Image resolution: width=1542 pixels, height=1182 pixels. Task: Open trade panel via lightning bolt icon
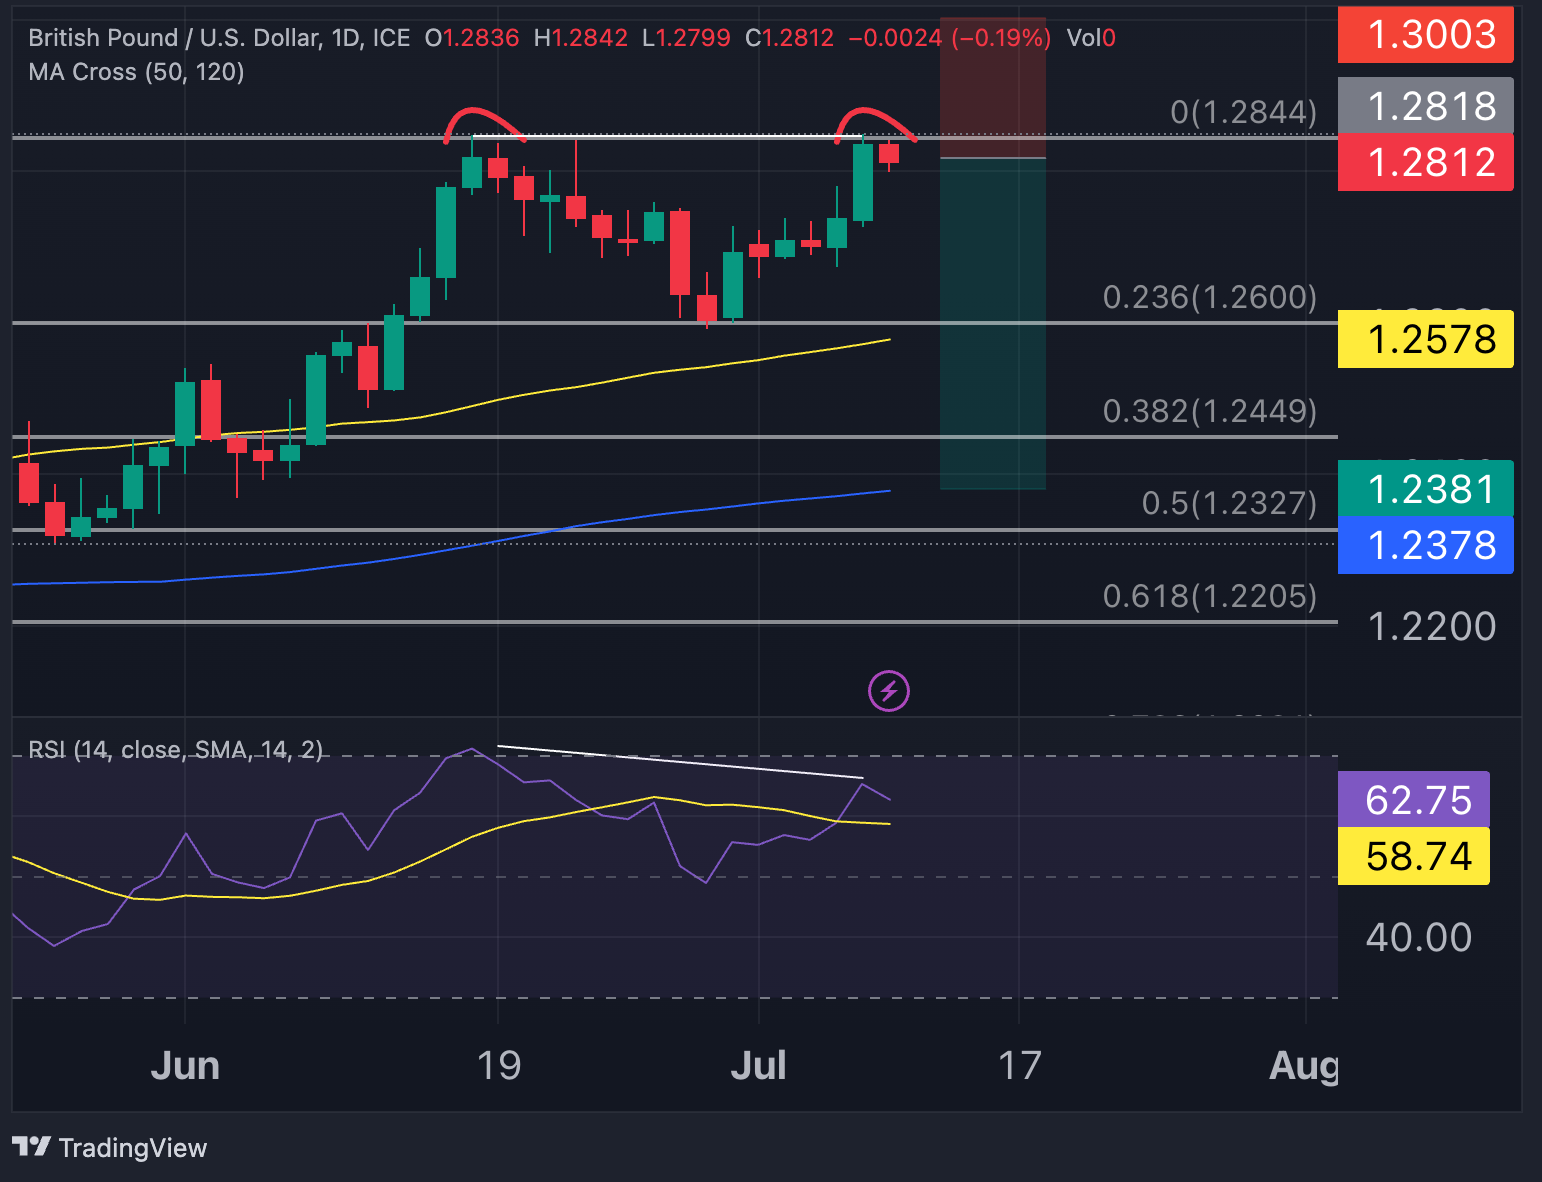click(x=888, y=690)
